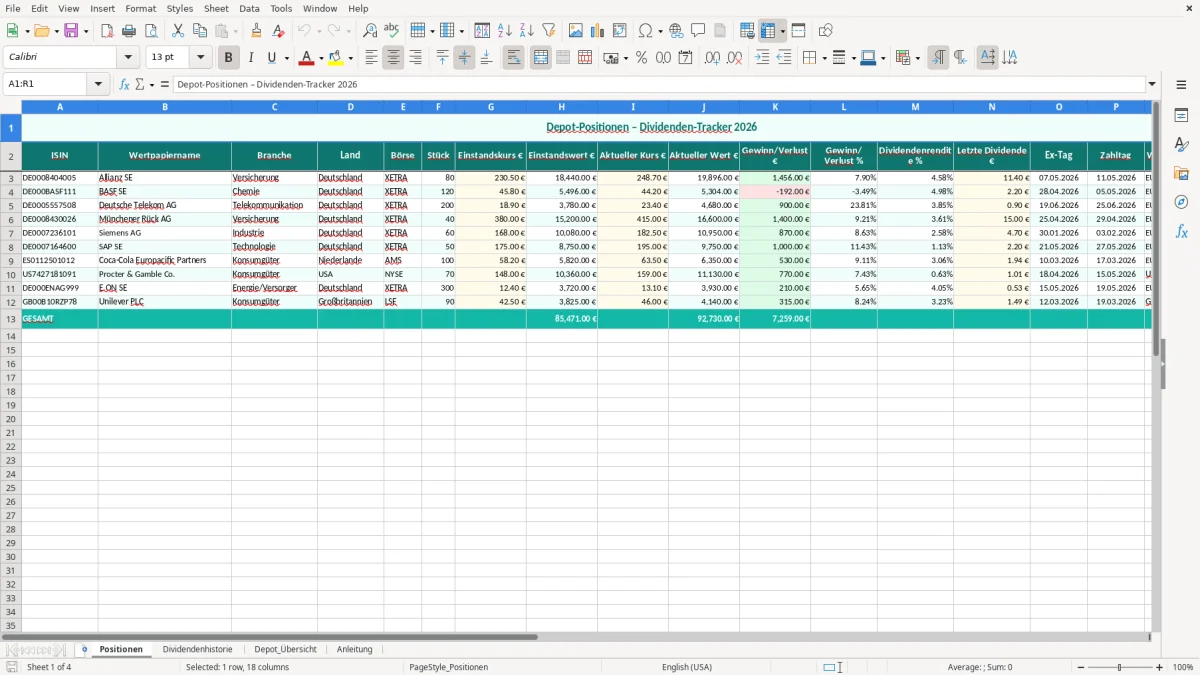Clear direct formatting icon

(279, 31)
